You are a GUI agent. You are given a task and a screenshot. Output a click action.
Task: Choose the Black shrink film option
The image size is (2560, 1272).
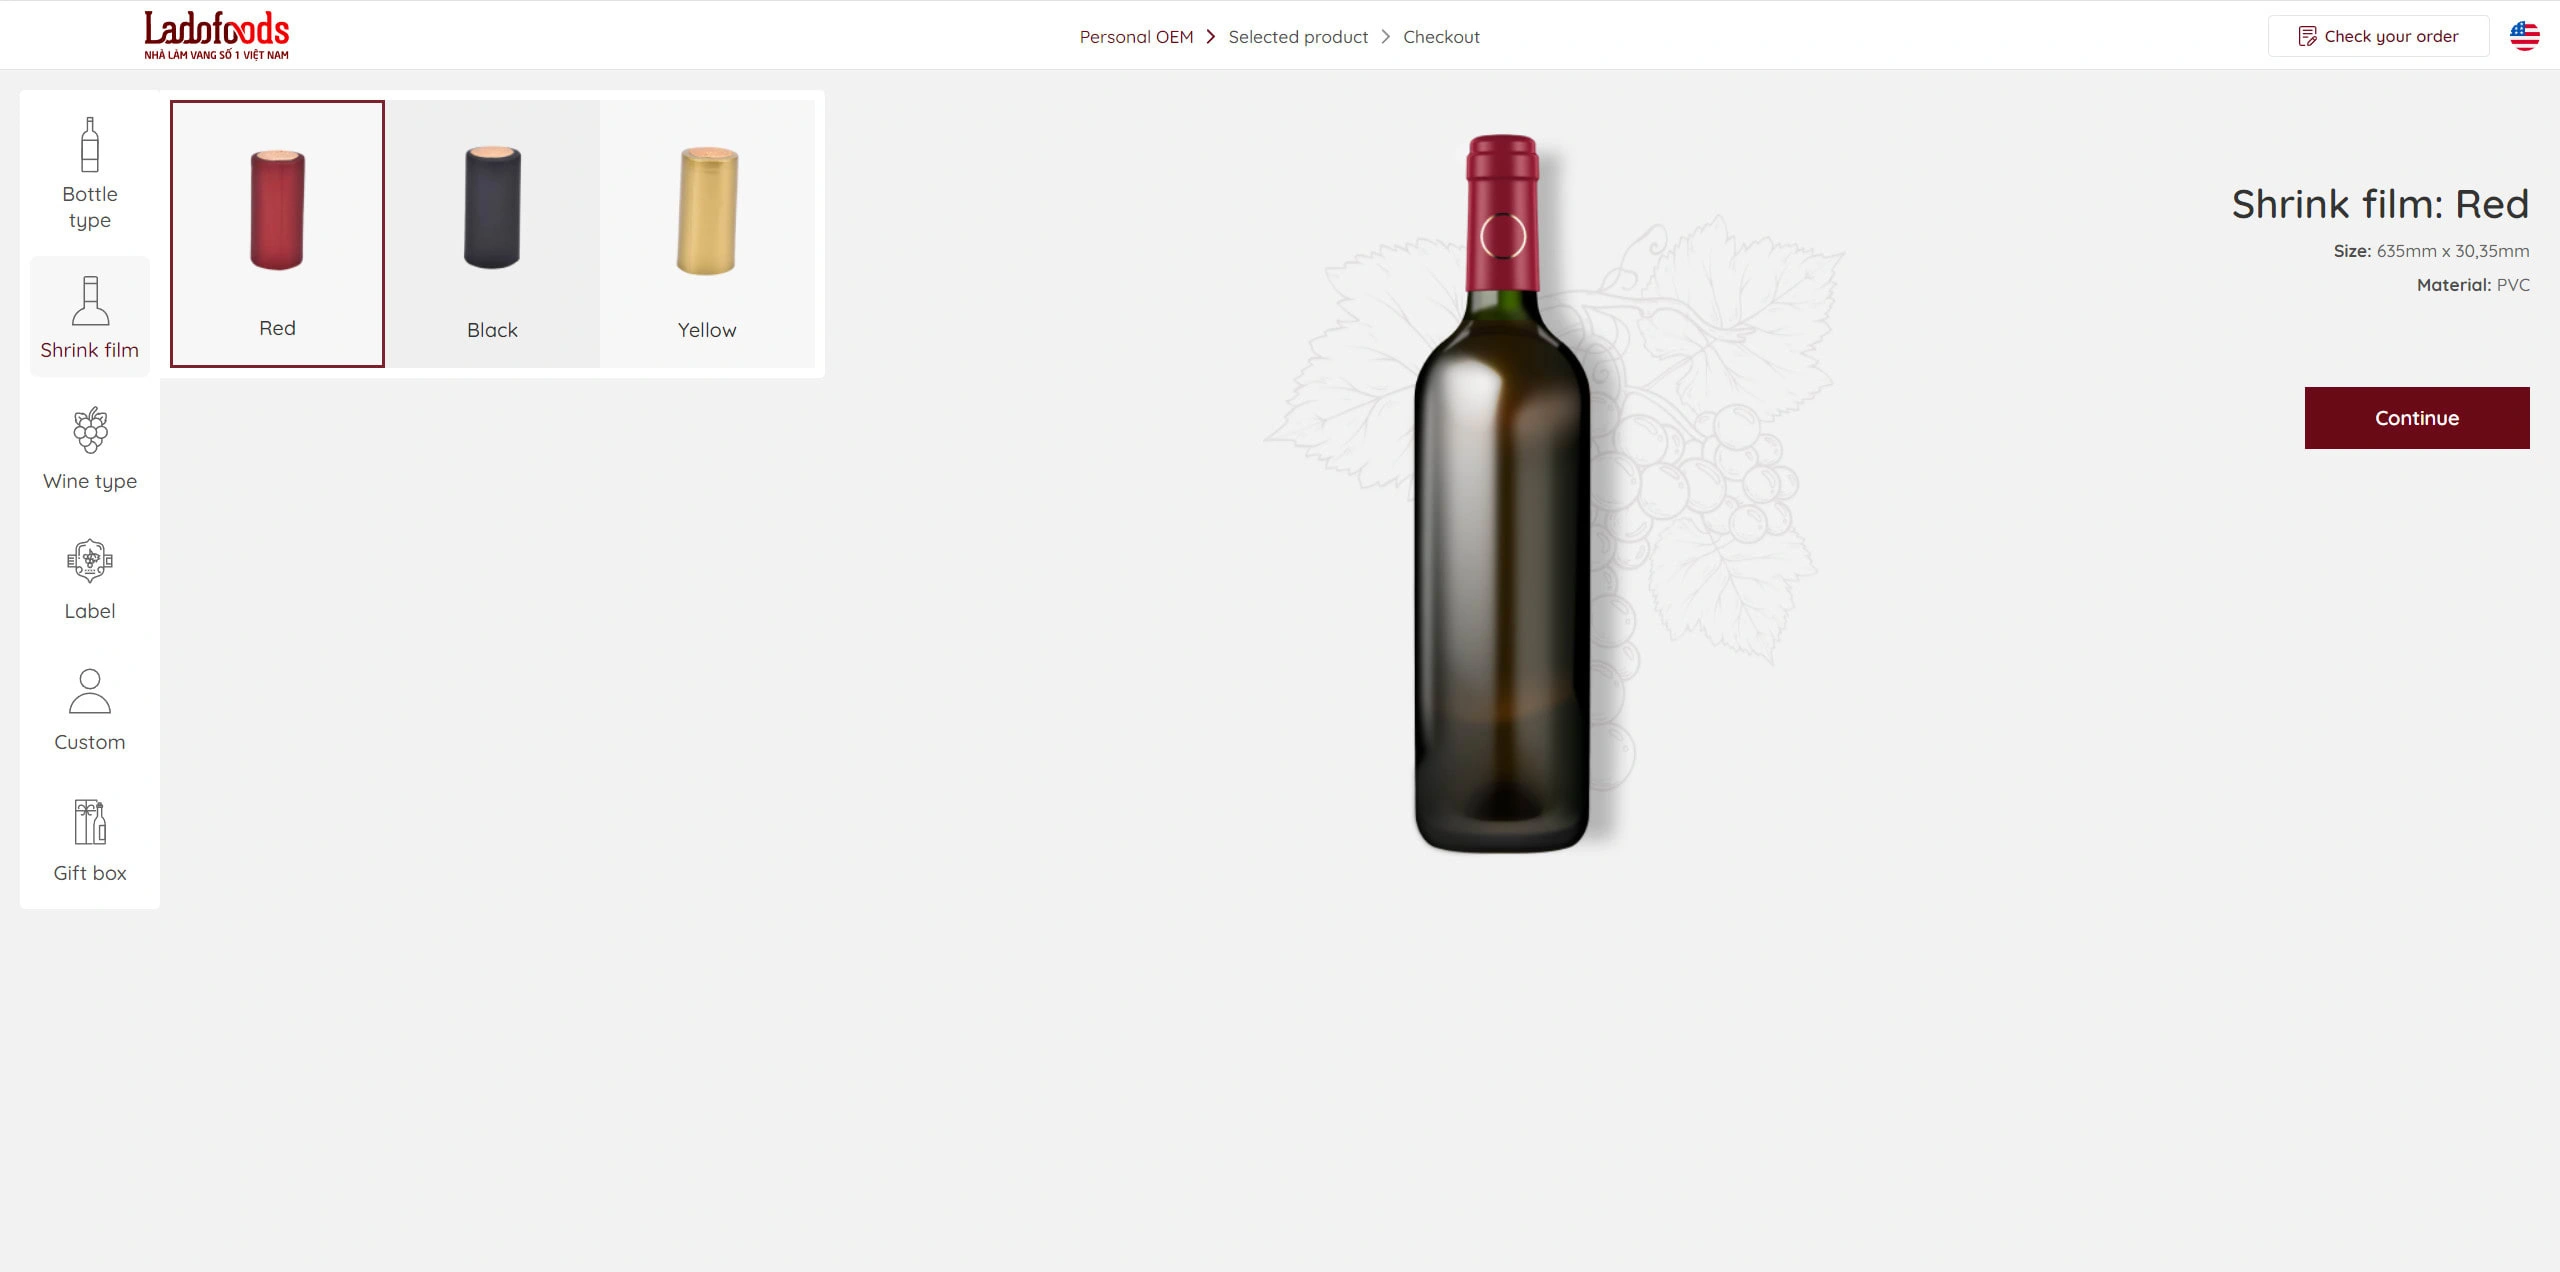click(x=492, y=233)
